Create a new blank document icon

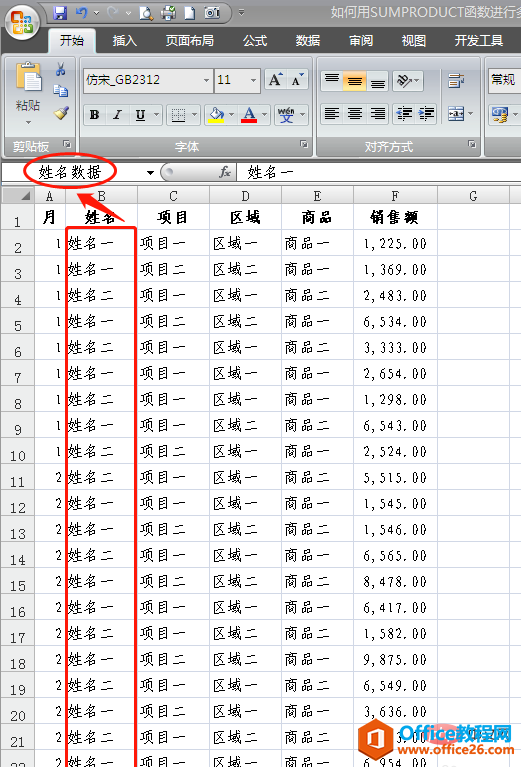189,13
